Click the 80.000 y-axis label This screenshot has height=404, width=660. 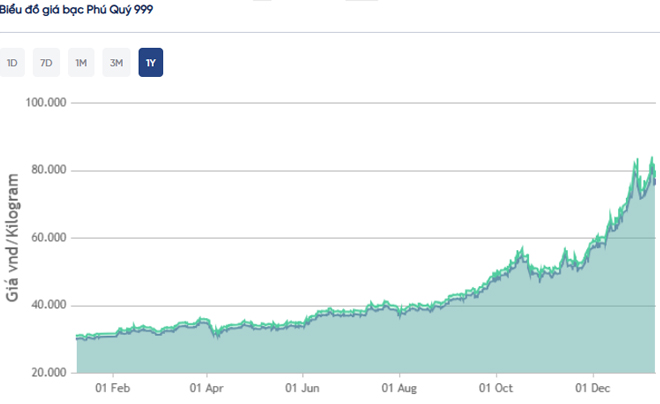47,170
